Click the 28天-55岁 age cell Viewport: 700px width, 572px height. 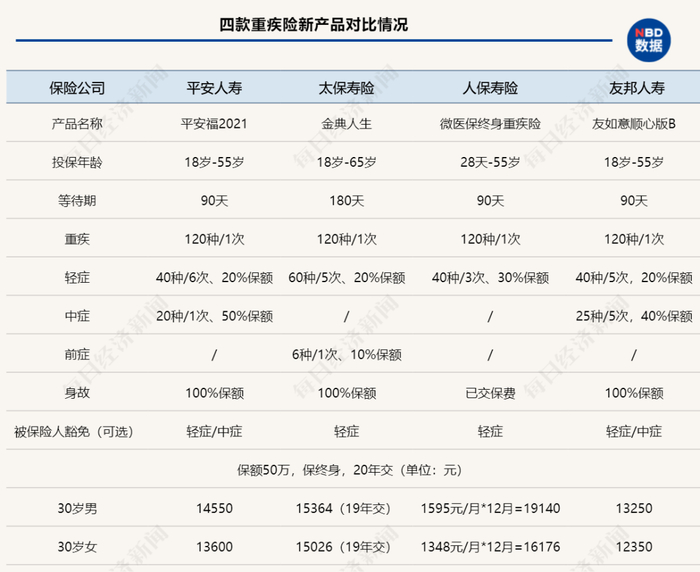pyautogui.click(x=490, y=162)
